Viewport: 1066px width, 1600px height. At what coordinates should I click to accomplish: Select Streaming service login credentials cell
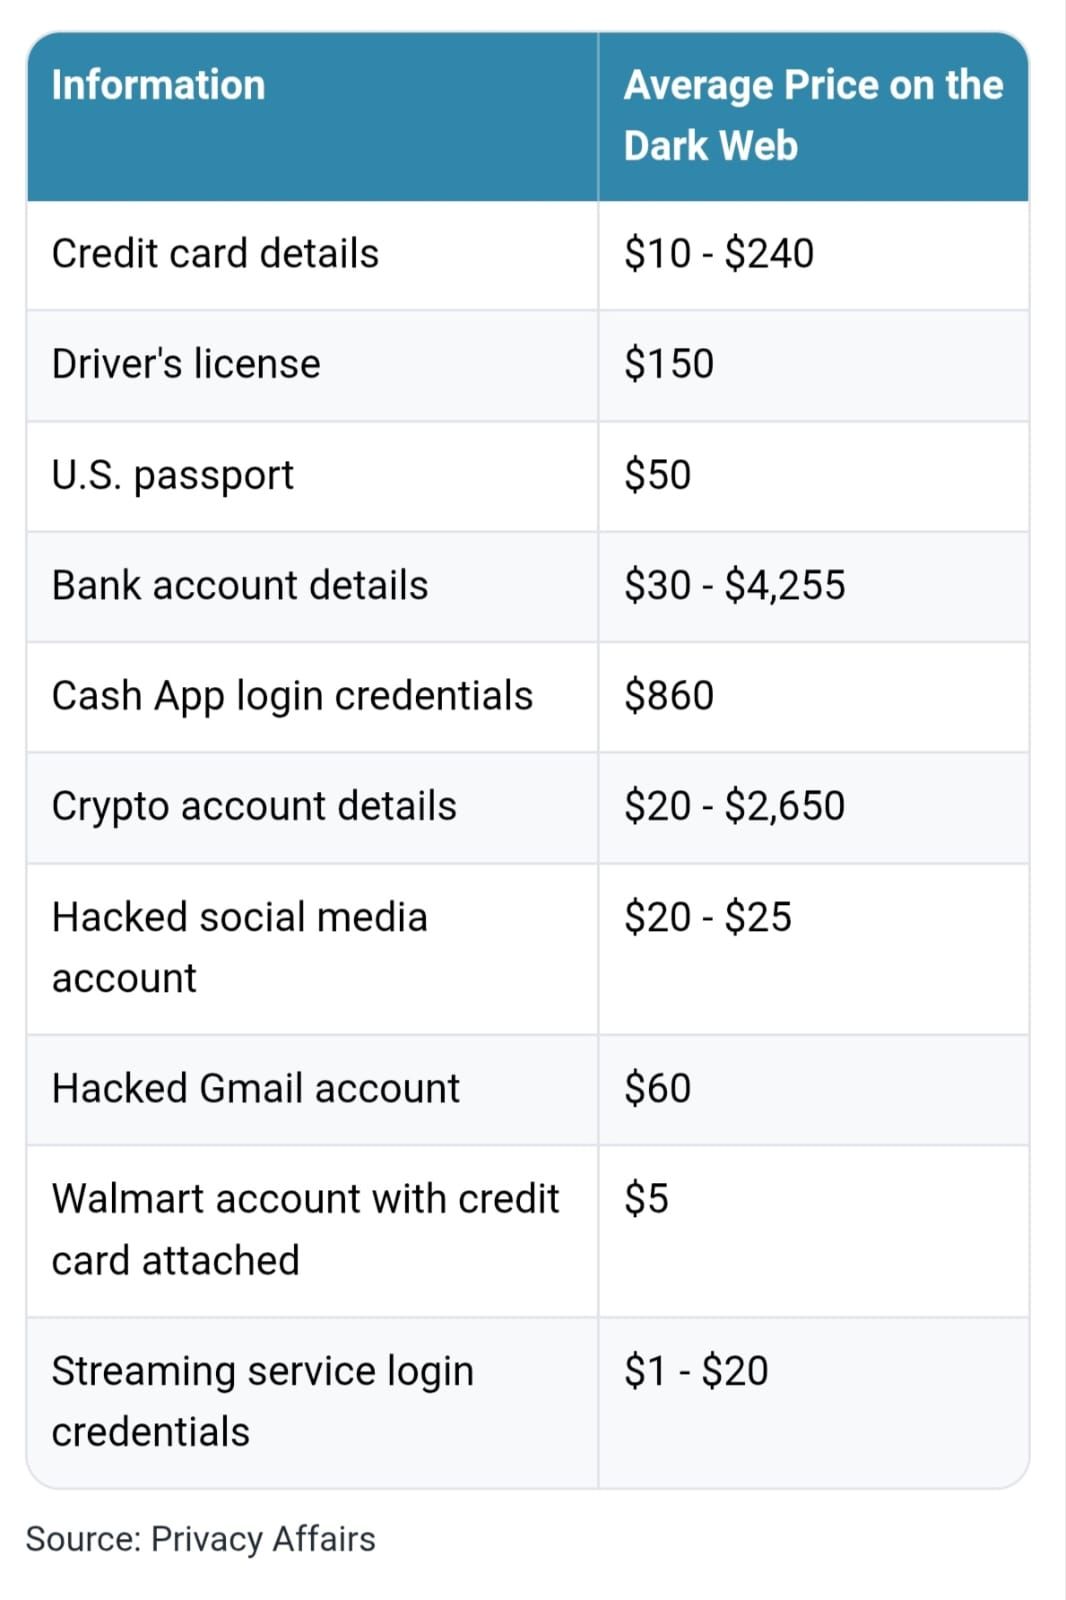coord(262,1400)
